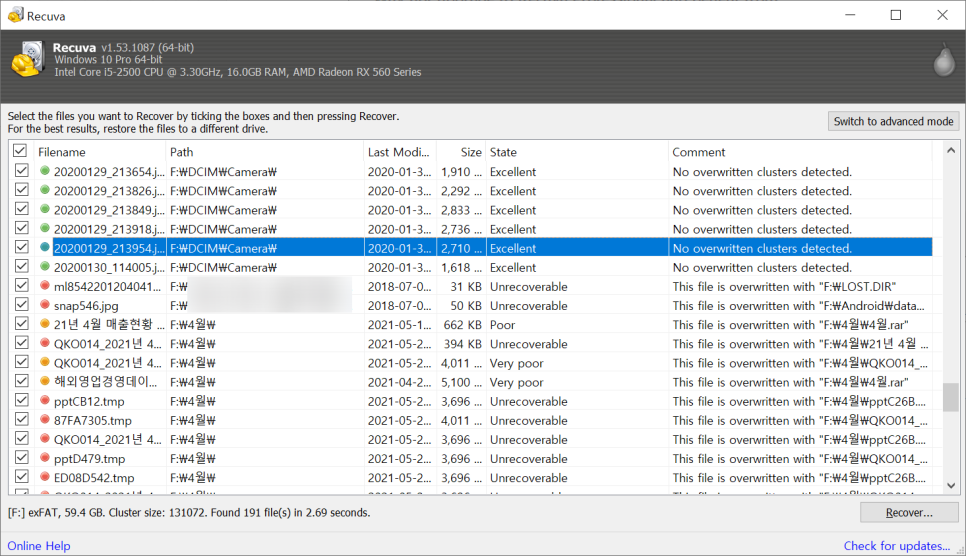Viewport: 966px width, 556px height.
Task: Open the Online Help link
Action: coord(39,546)
